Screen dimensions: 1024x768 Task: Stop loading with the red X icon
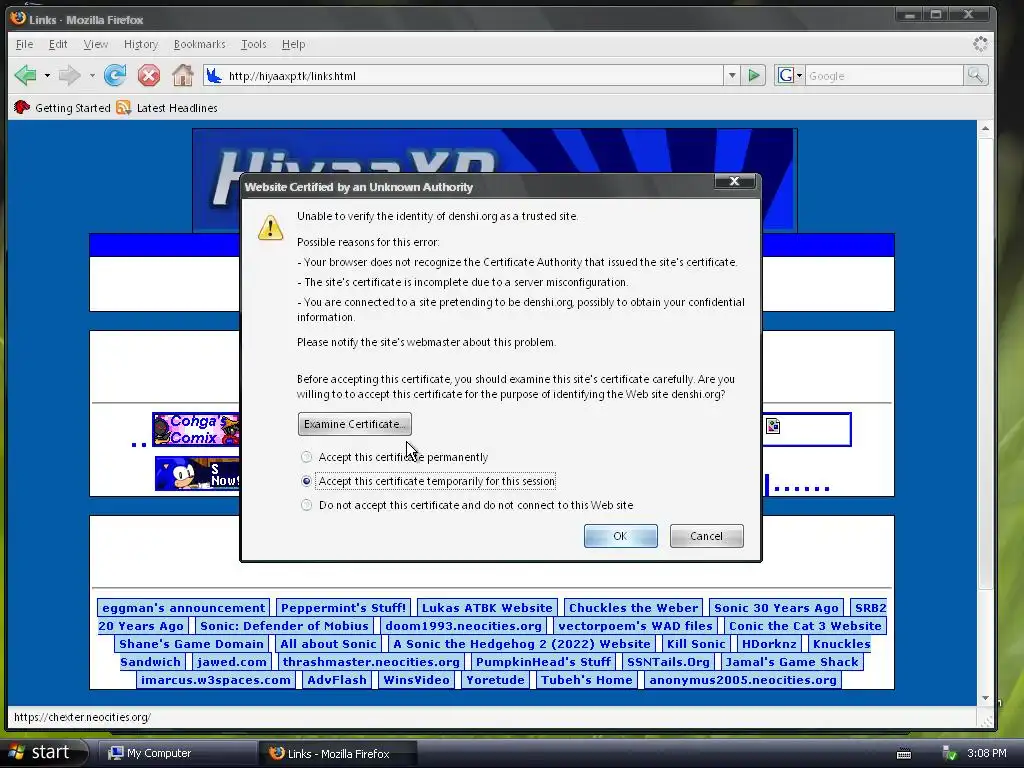pos(149,76)
